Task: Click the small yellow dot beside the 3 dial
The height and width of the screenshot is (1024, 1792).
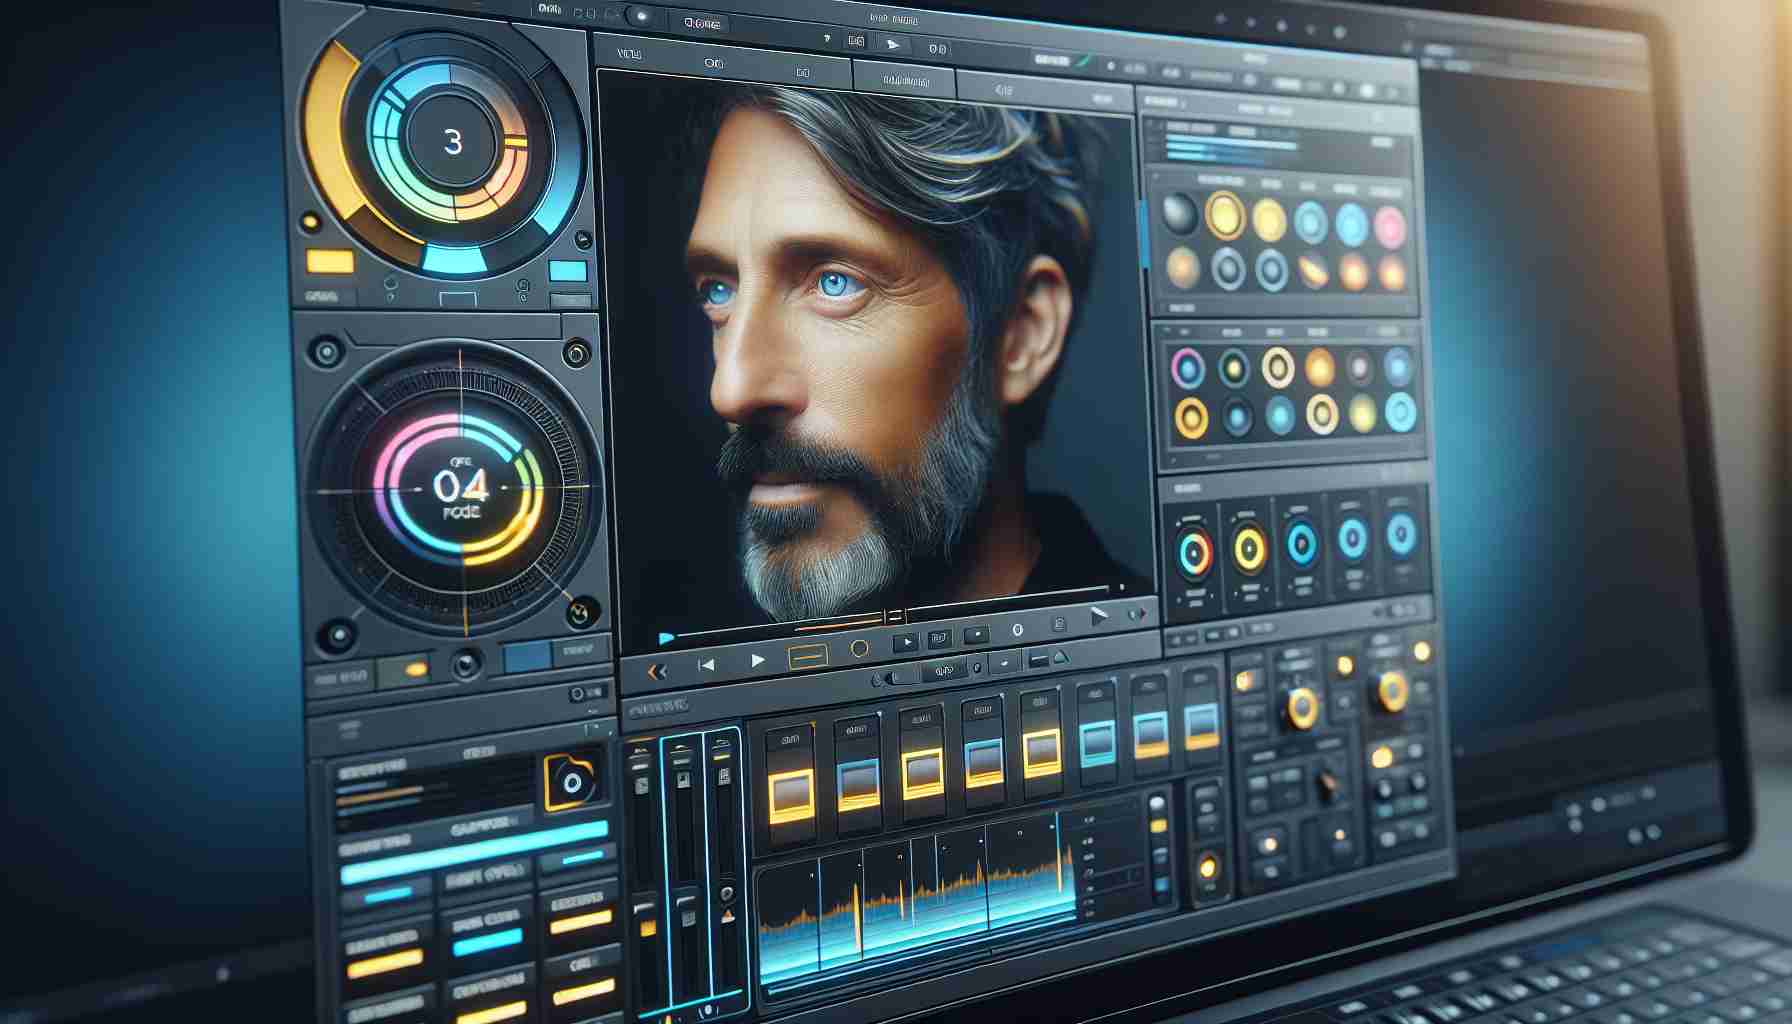Action: point(310,220)
